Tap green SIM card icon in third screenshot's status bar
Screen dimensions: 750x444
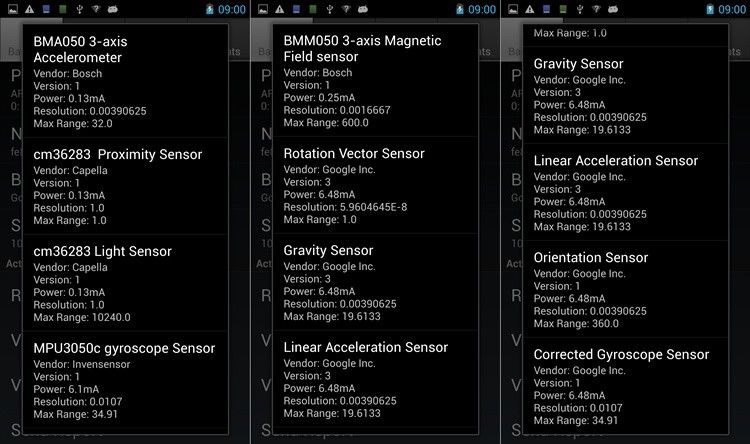tap(563, 9)
